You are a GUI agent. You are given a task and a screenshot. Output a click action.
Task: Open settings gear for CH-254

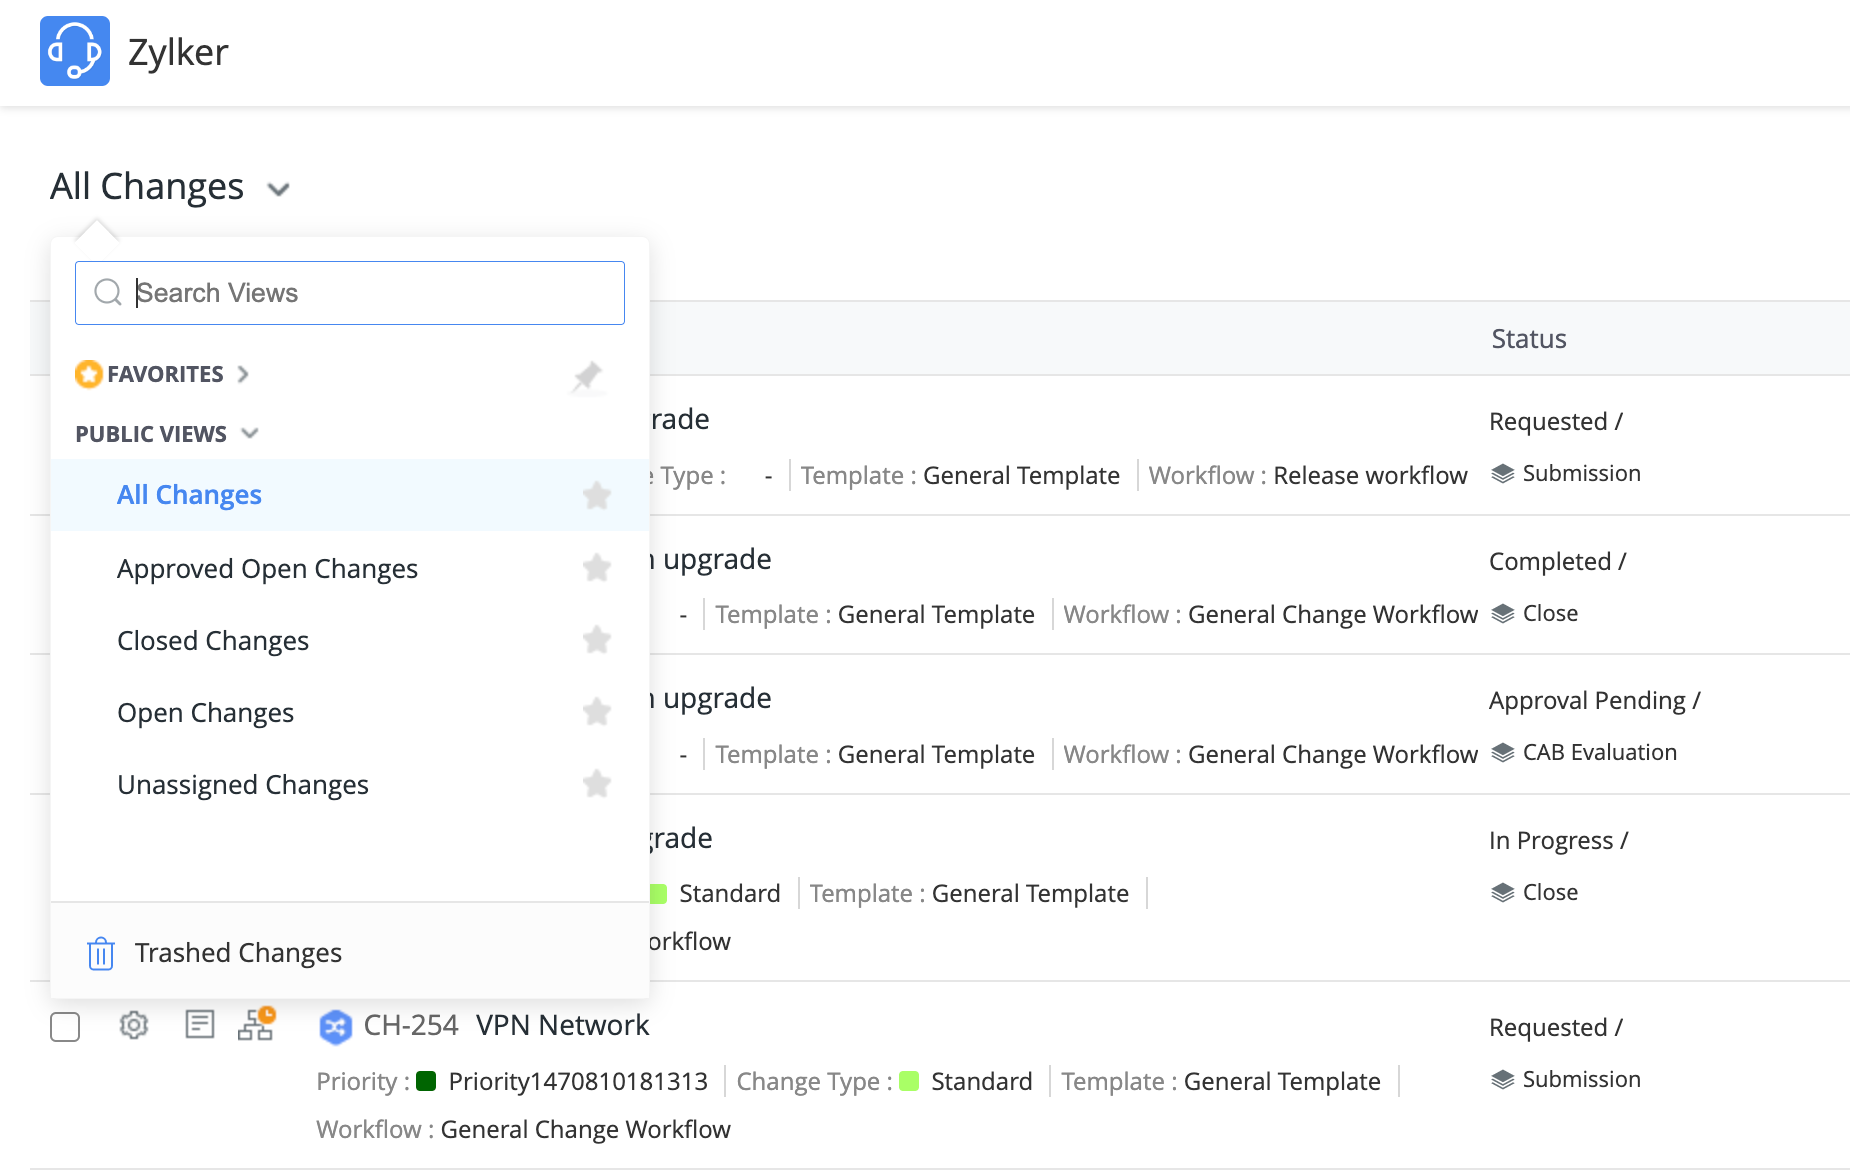tap(134, 1025)
